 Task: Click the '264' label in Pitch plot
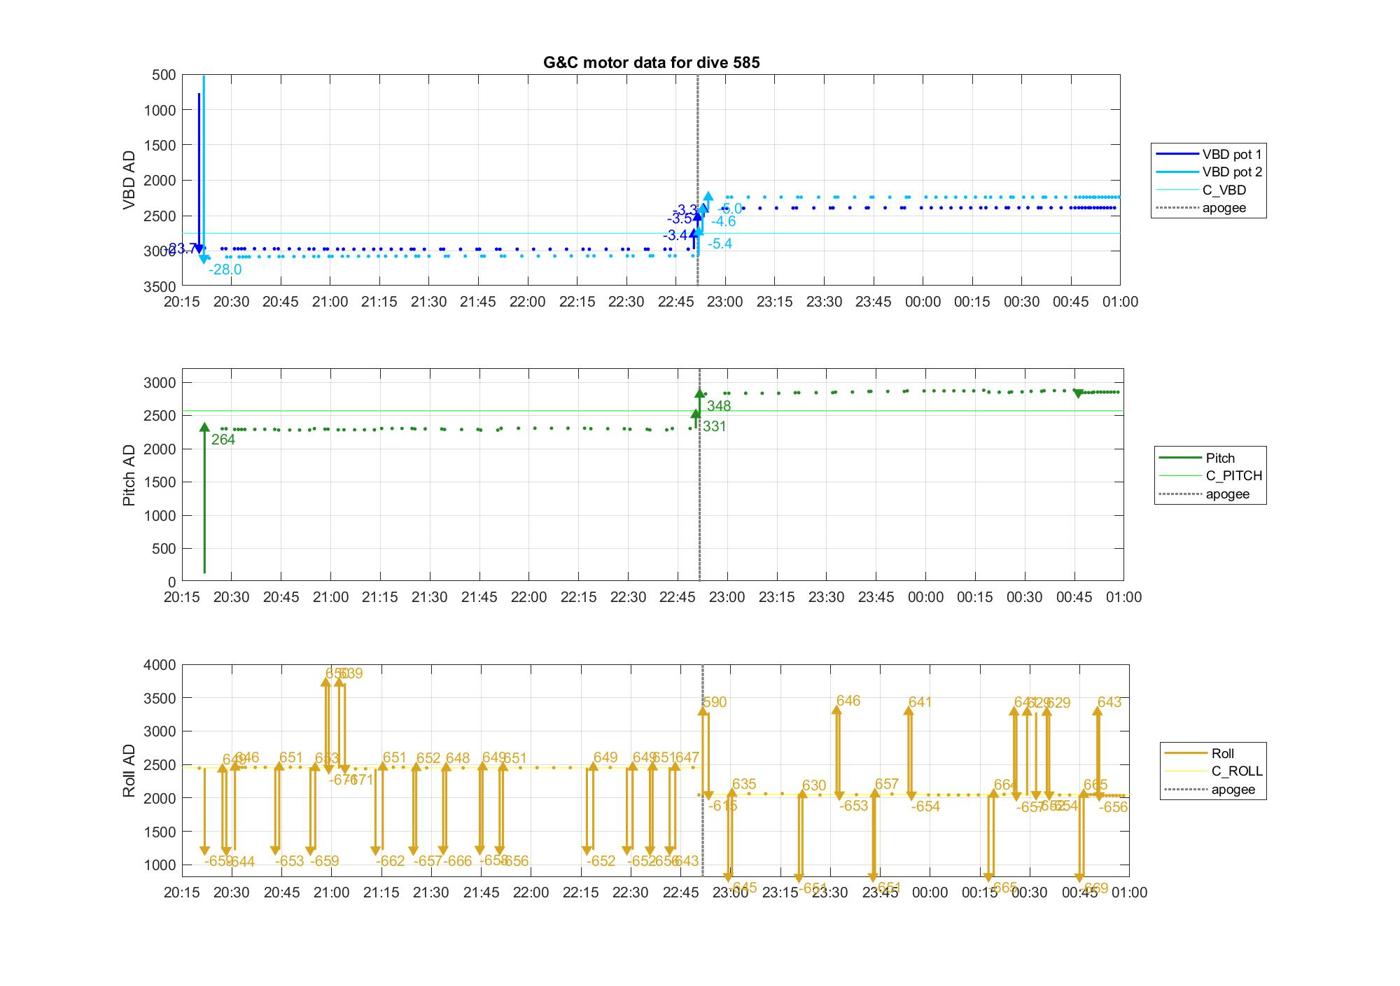click(x=223, y=440)
